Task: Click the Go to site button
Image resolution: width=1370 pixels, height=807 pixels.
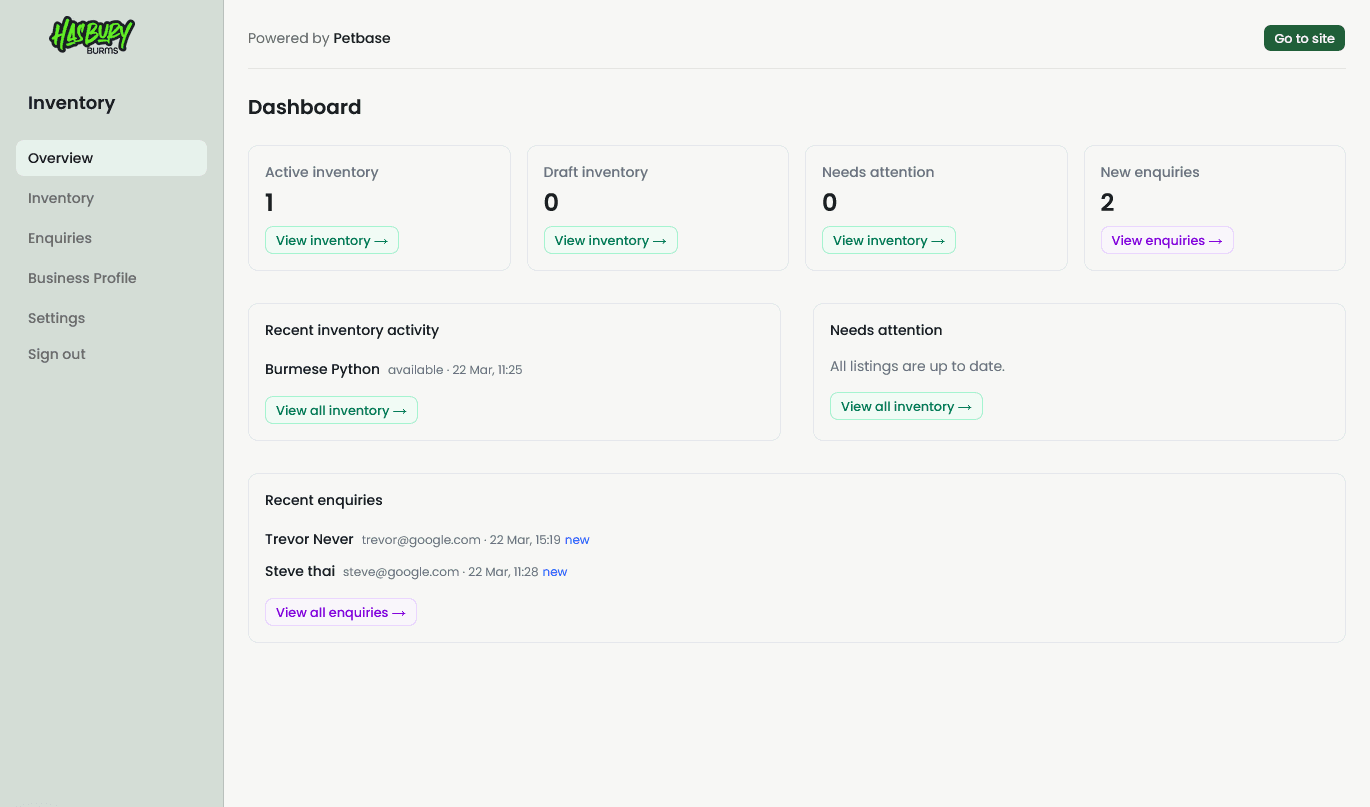Action: 1304,37
